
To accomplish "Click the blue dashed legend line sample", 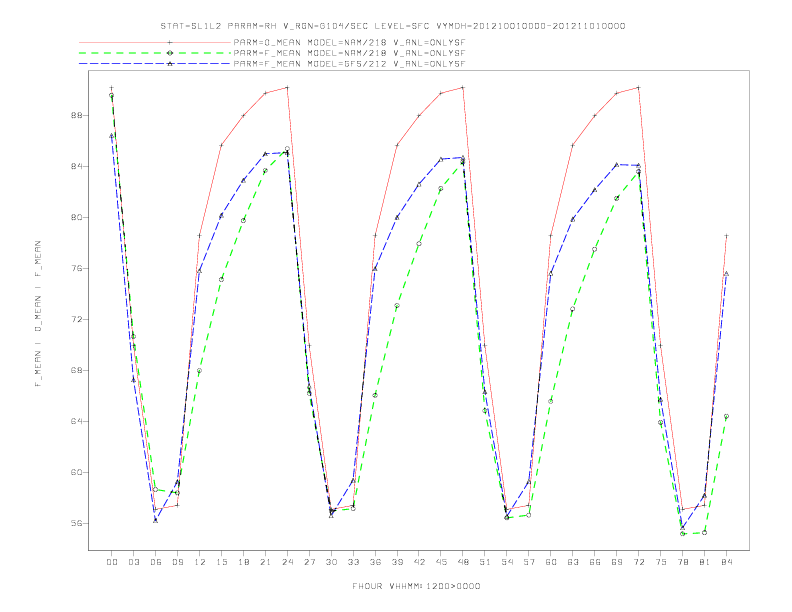I will pos(155,64).
